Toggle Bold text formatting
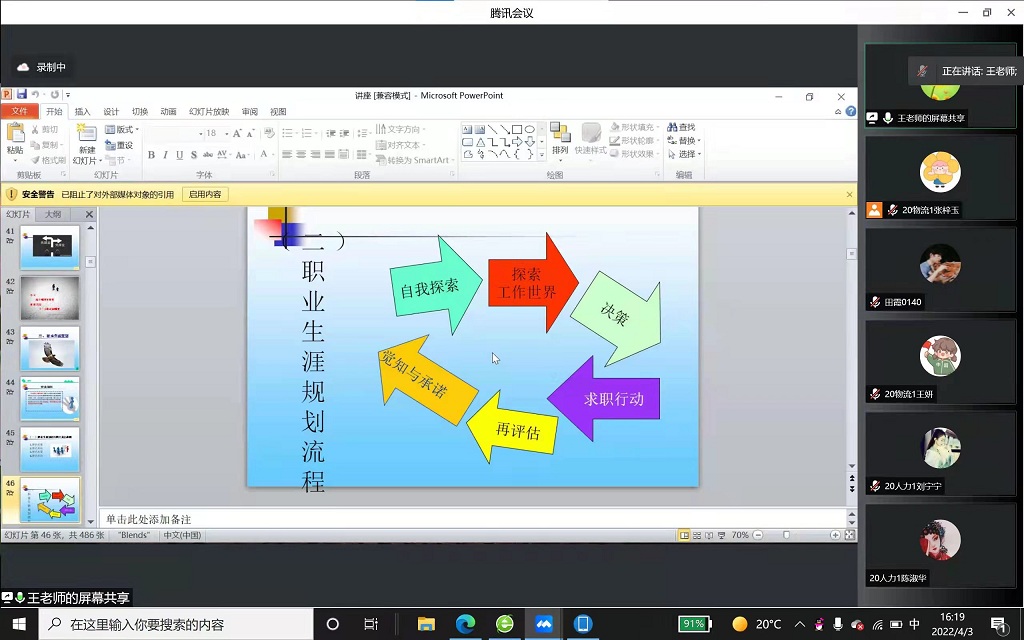This screenshot has height=640, width=1024. [x=151, y=155]
